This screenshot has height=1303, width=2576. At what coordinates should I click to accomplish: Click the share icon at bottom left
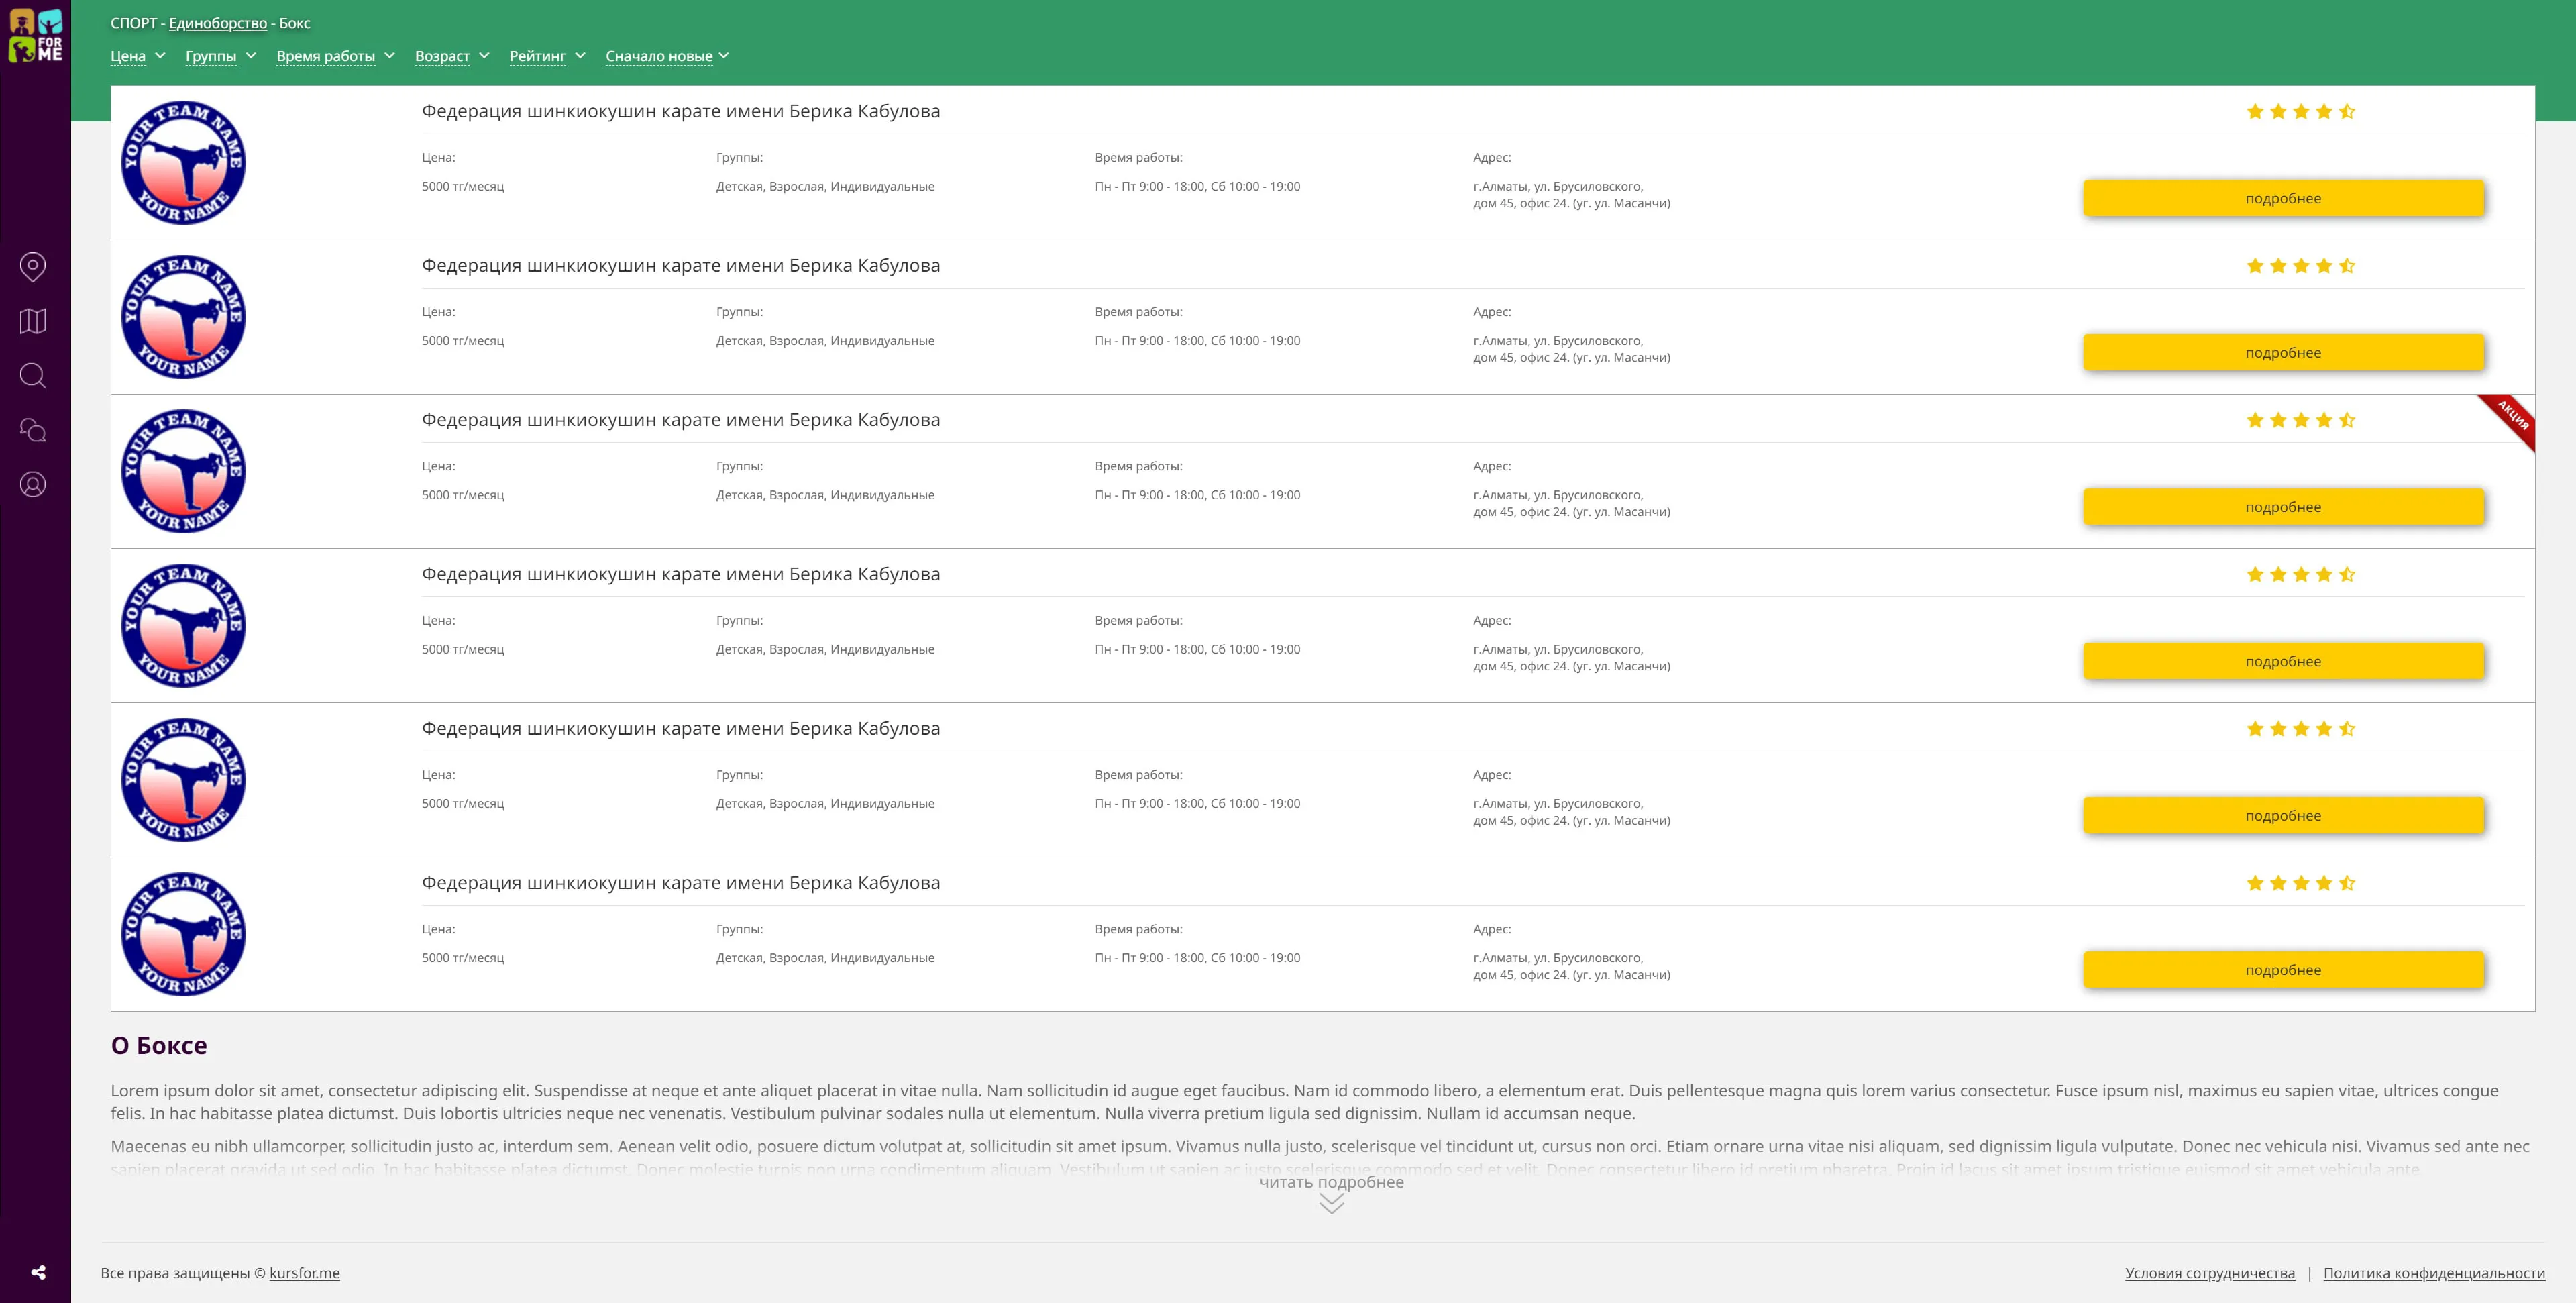click(38, 1273)
